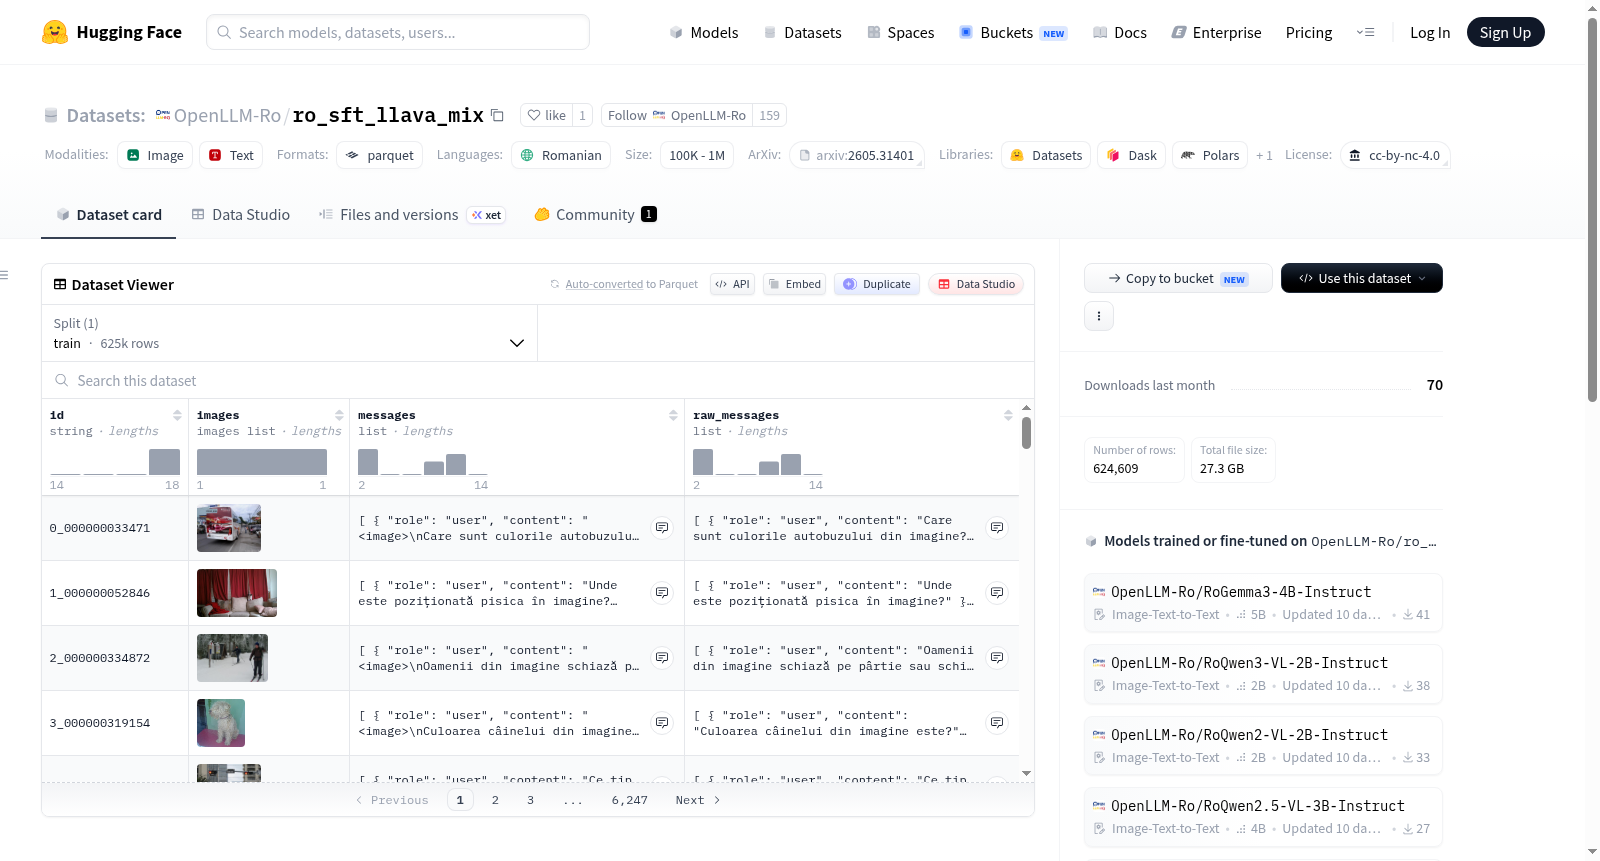Screen dimensions: 1600x861
Task: Open Docs in the top navigation
Action: click(x=1120, y=32)
